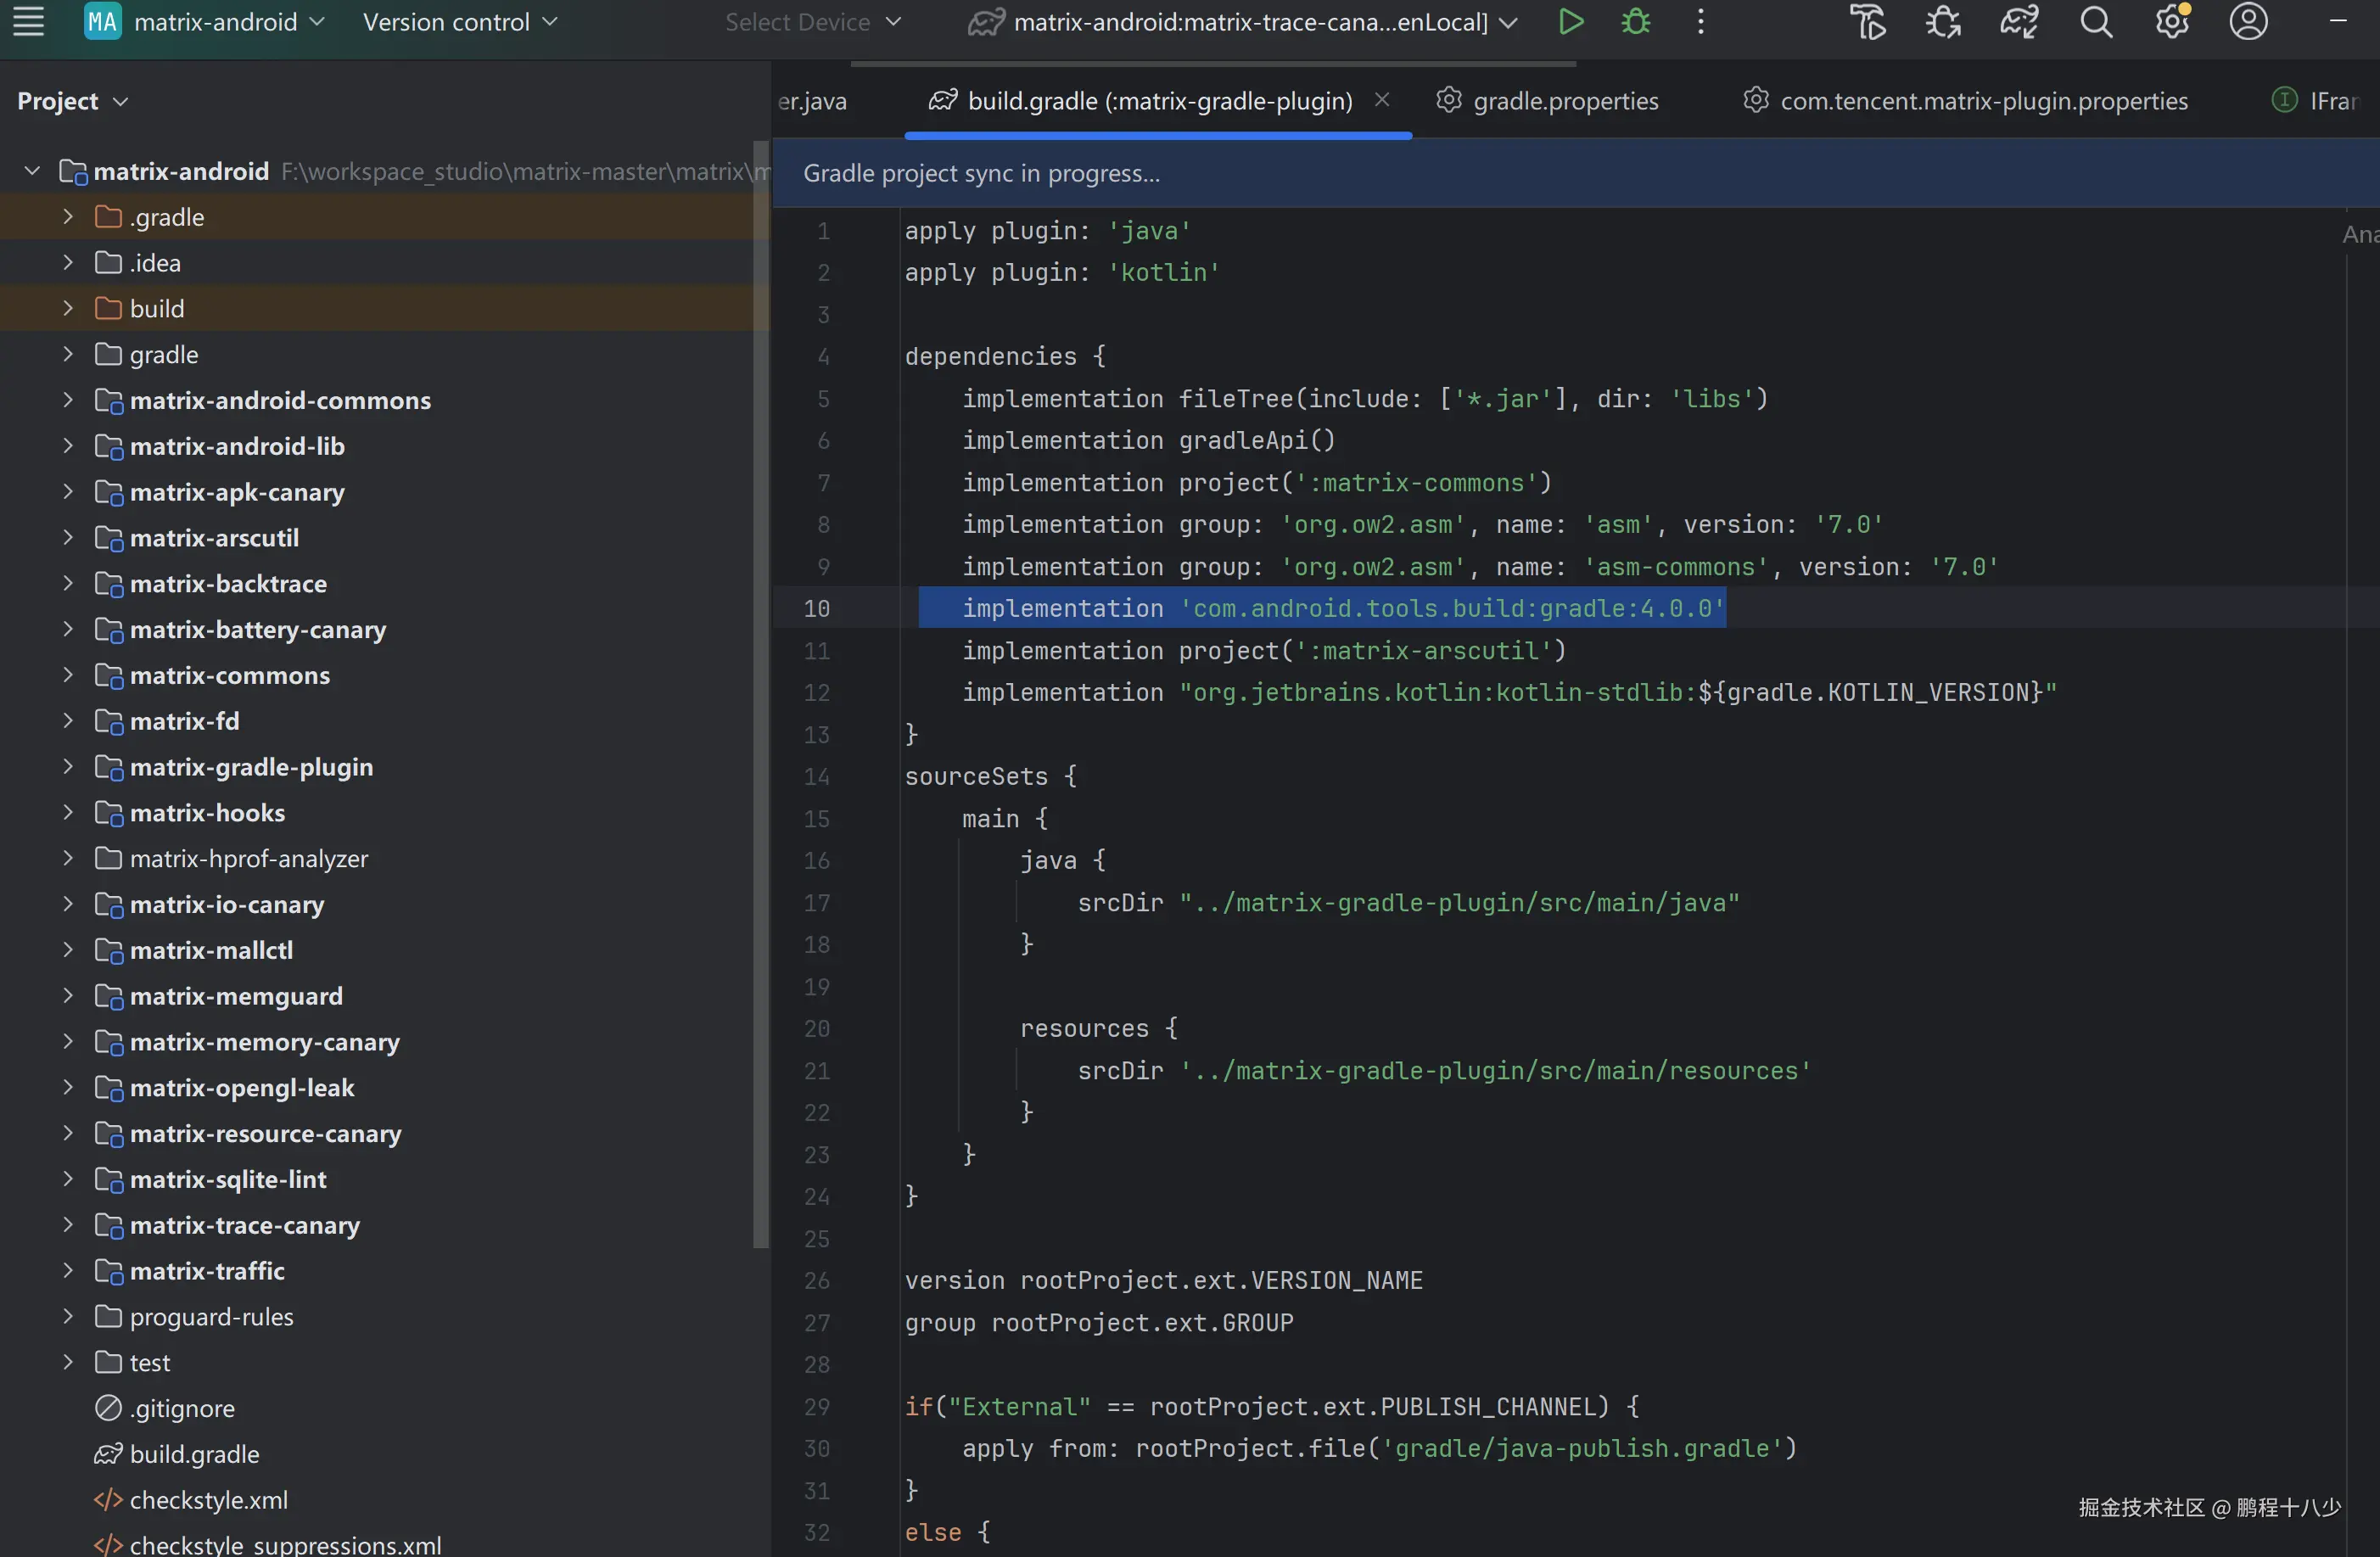Screen dimensions: 2380x1557
Task: Open IDE settings gear icon
Action: [2171, 22]
